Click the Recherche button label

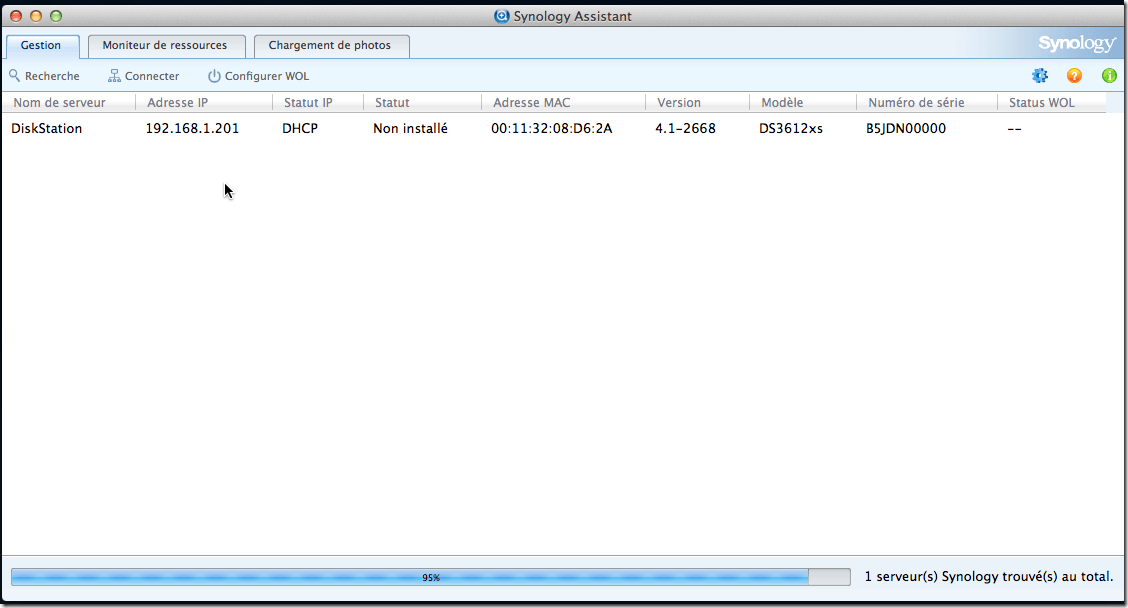[x=52, y=76]
